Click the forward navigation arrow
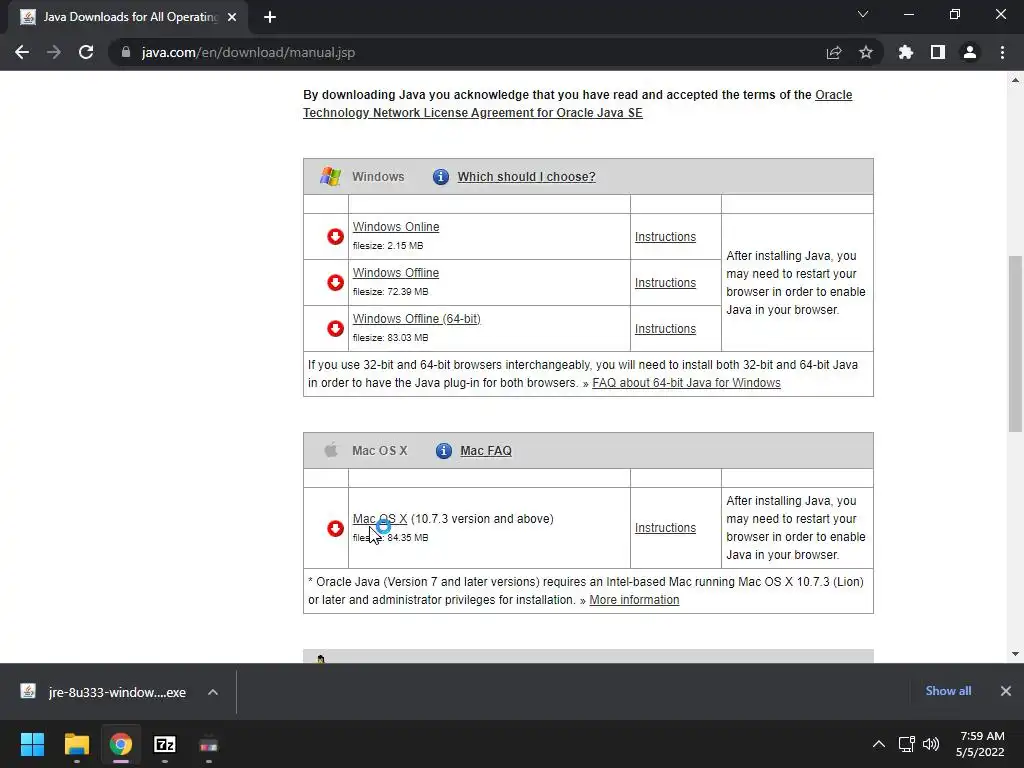 pyautogui.click(x=54, y=52)
